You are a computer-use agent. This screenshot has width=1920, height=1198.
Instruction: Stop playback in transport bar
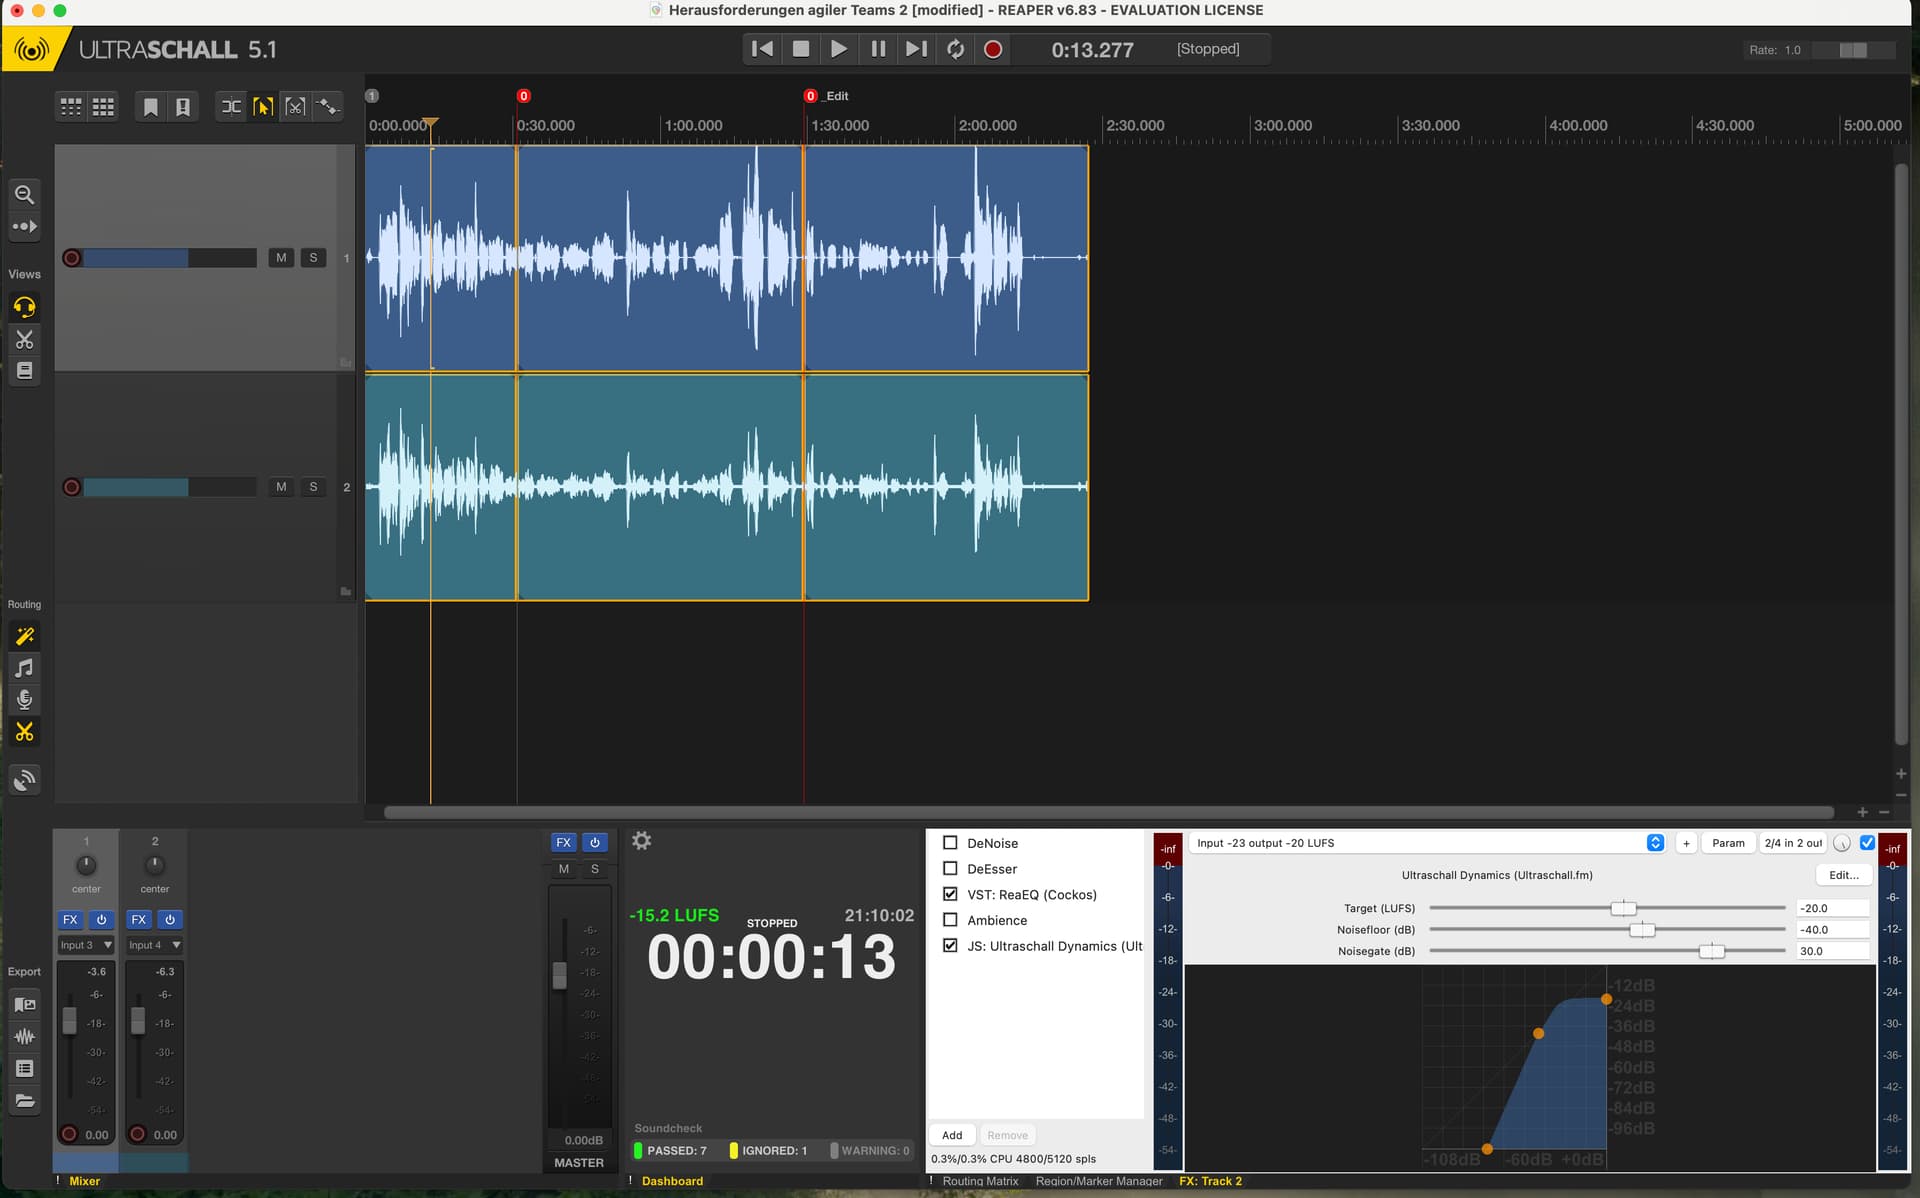click(801, 49)
